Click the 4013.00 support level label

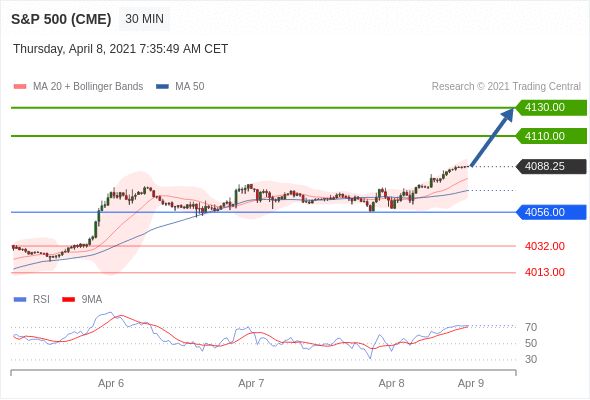(x=545, y=272)
